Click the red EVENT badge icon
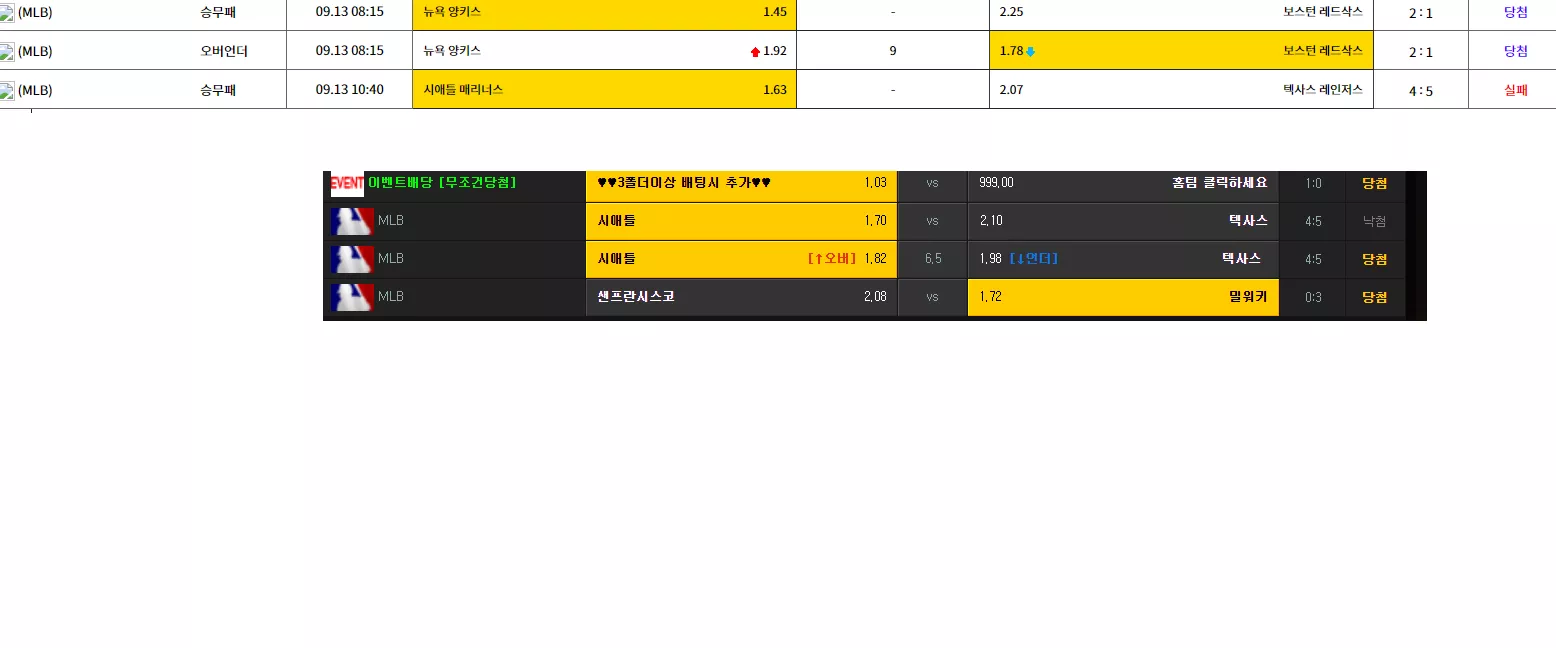The width and height of the screenshot is (1556, 648). (347, 183)
